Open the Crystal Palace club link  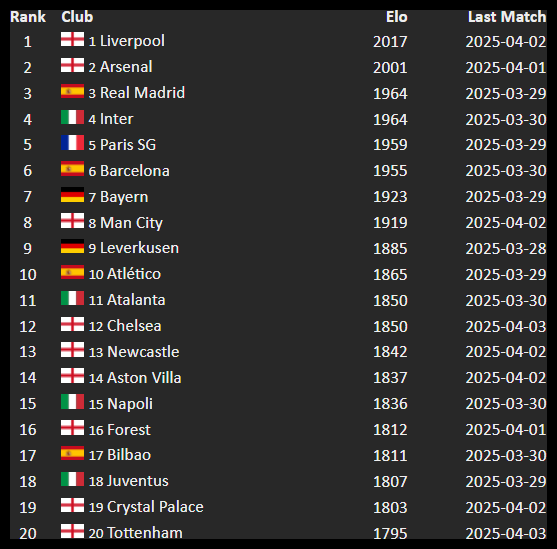click(155, 507)
